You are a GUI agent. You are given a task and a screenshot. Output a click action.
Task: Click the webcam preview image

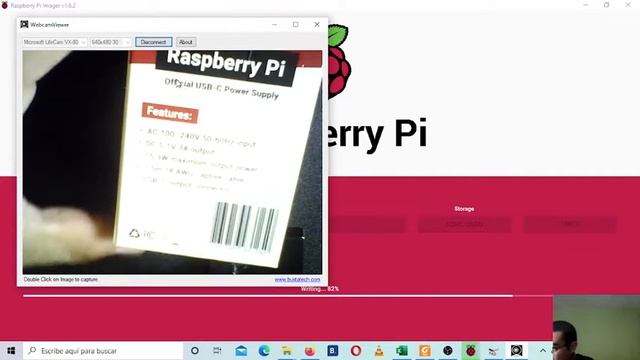pos(172,162)
